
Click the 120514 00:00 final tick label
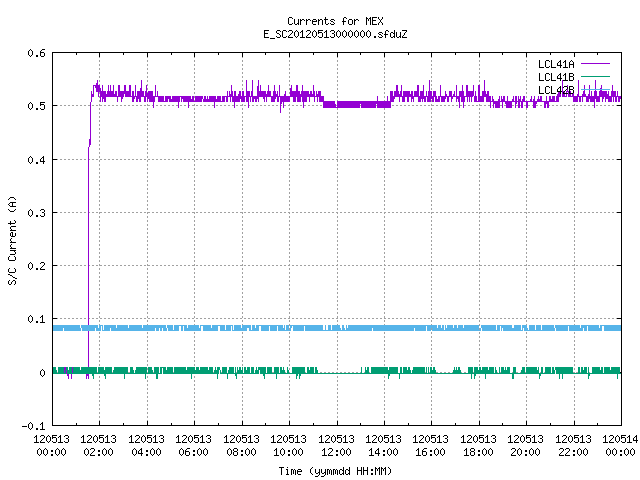pos(620,446)
